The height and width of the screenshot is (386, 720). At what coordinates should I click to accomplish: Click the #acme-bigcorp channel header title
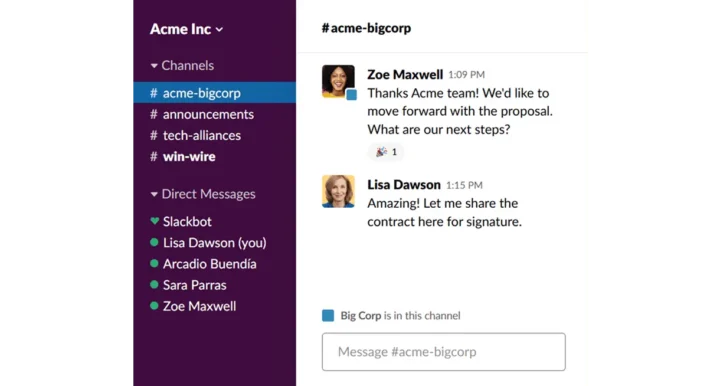(x=366, y=28)
